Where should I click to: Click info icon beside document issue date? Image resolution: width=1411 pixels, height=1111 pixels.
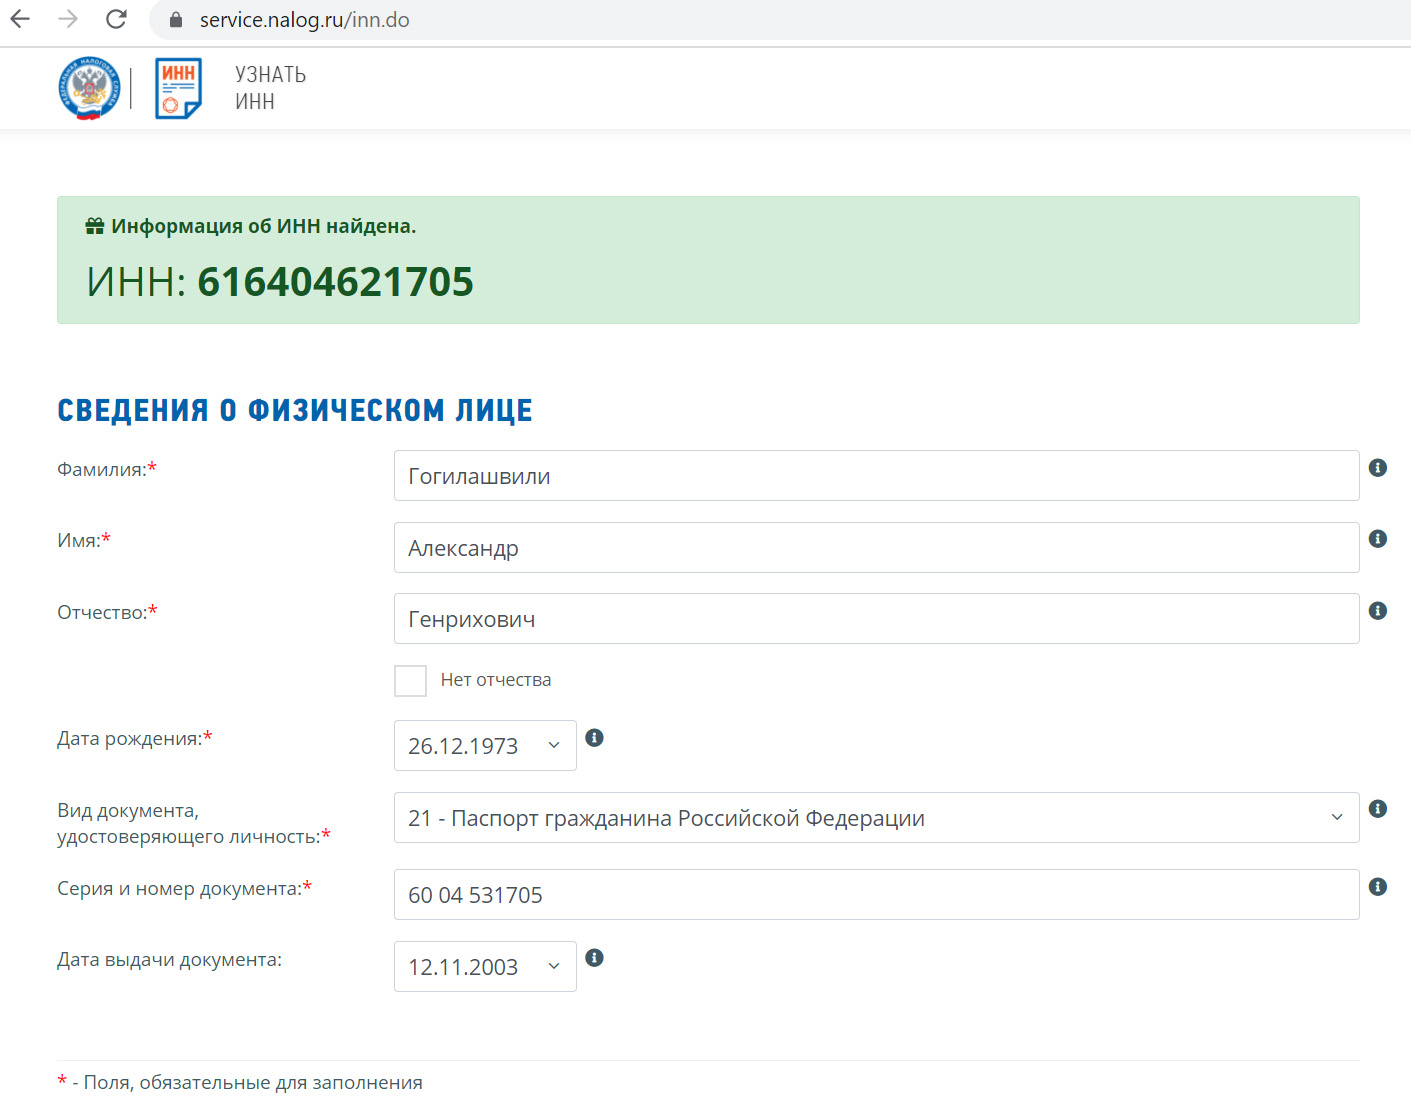[x=594, y=958]
